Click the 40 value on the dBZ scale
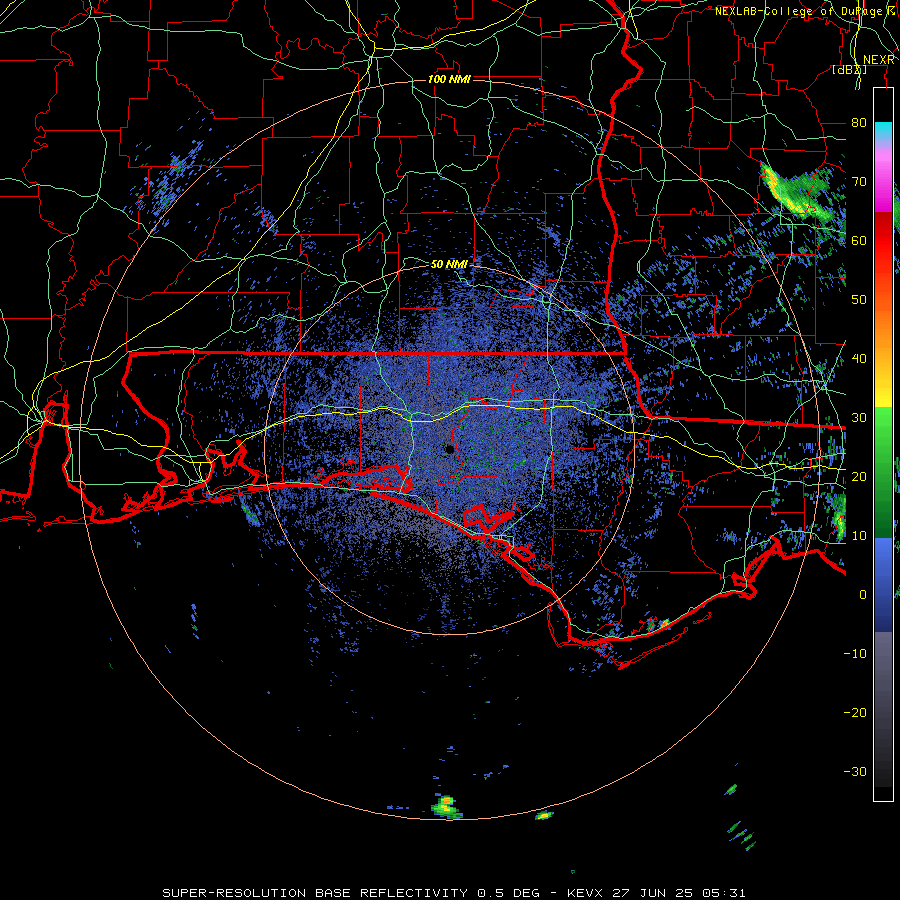This screenshot has width=900, height=900. coord(859,358)
